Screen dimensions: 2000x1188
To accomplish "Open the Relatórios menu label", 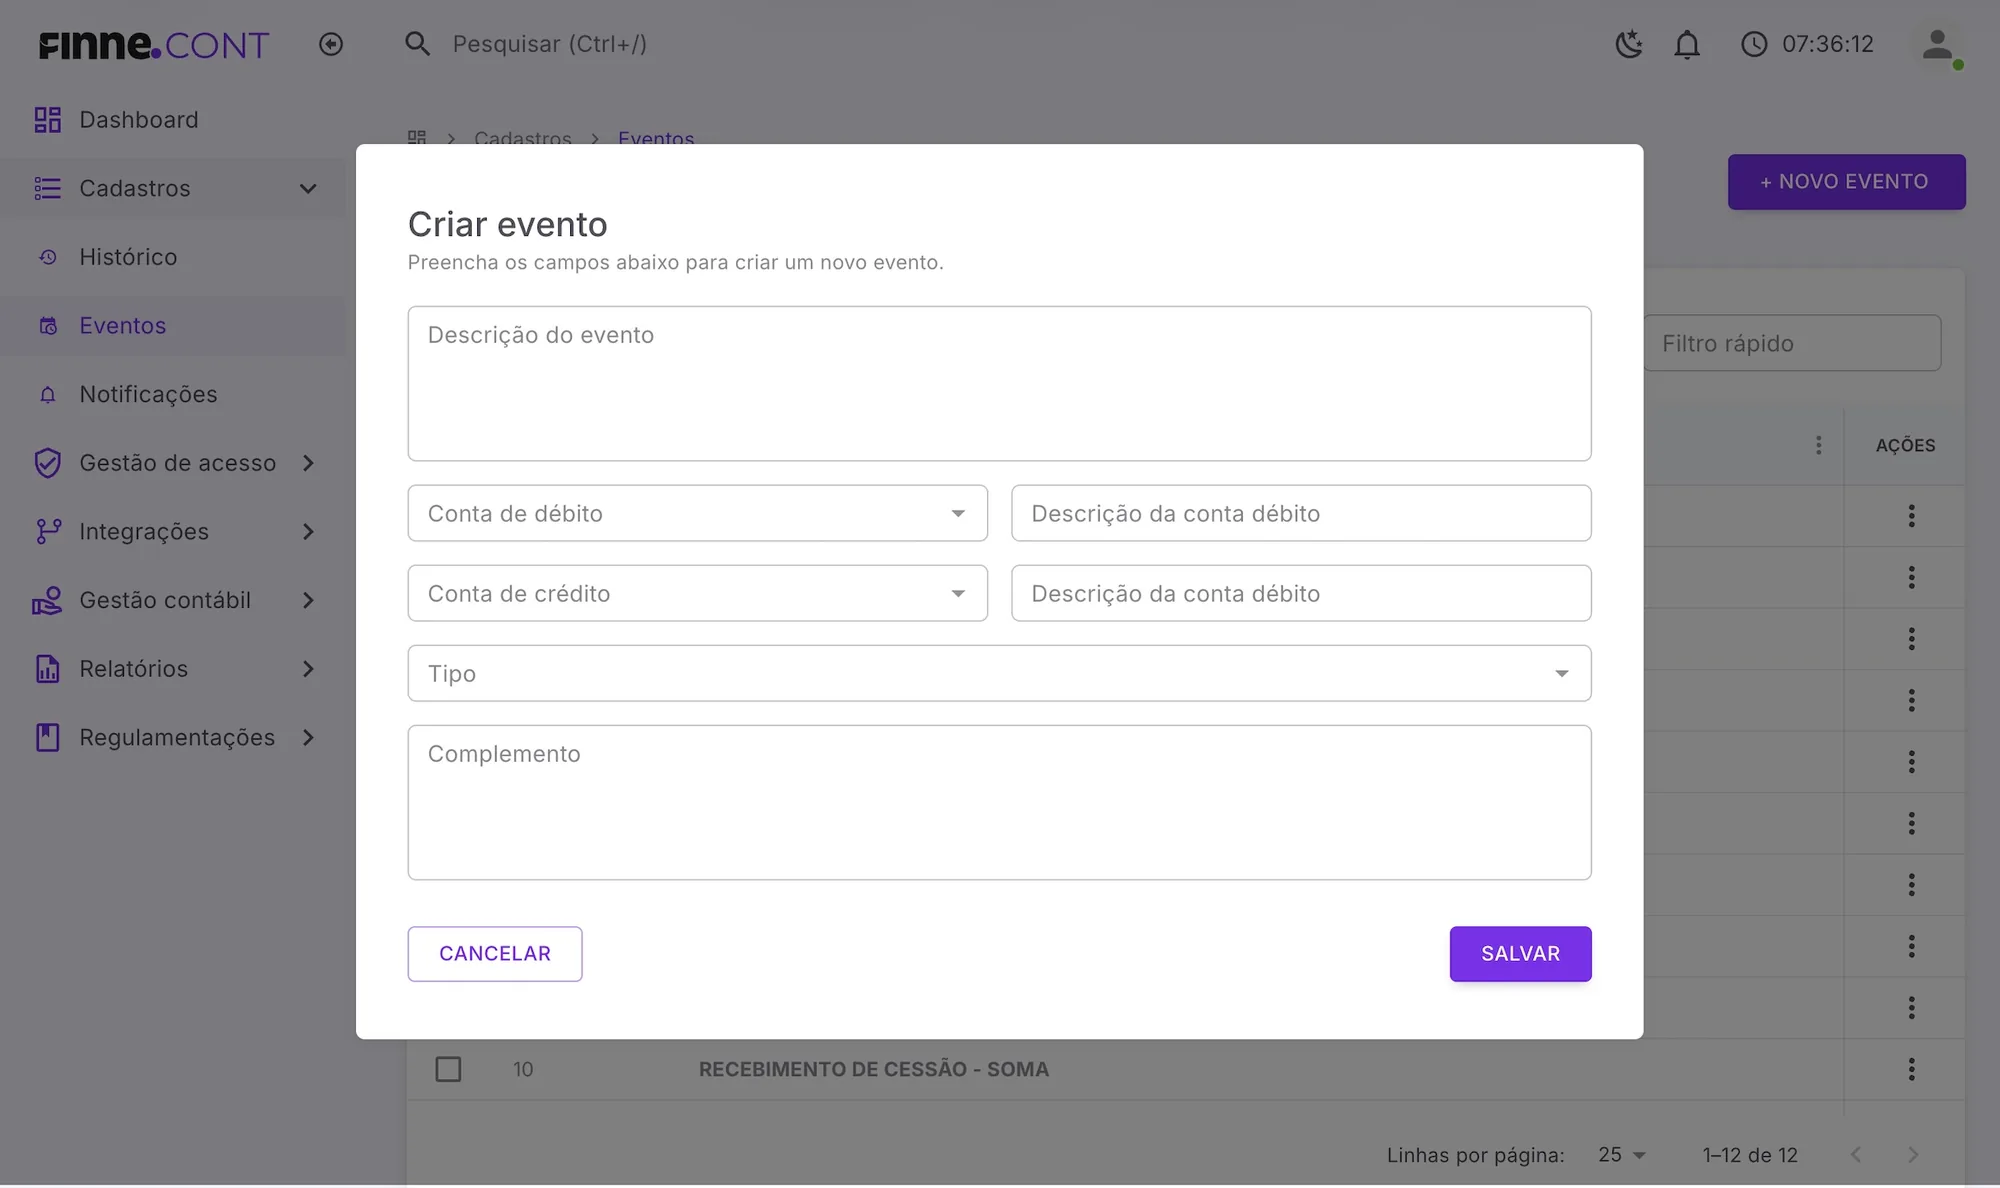I will 133,669.
